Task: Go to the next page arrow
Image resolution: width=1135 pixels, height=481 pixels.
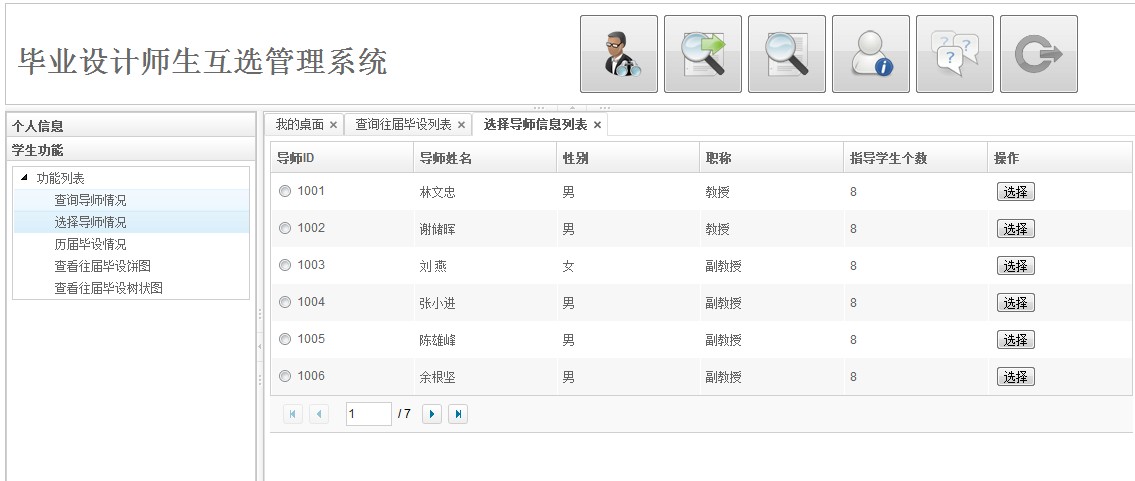Action: click(x=432, y=414)
